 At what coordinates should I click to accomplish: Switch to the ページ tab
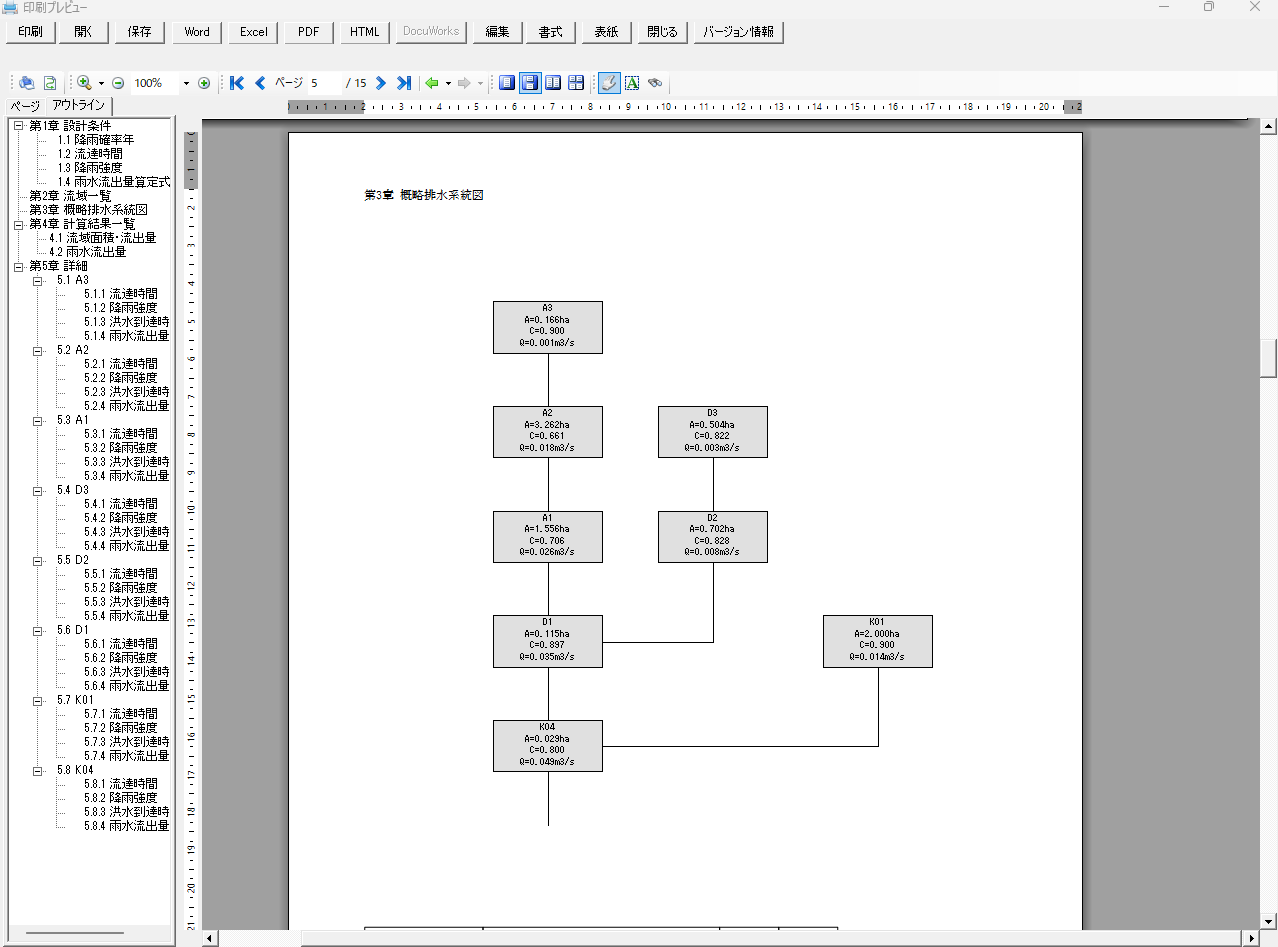(x=25, y=106)
